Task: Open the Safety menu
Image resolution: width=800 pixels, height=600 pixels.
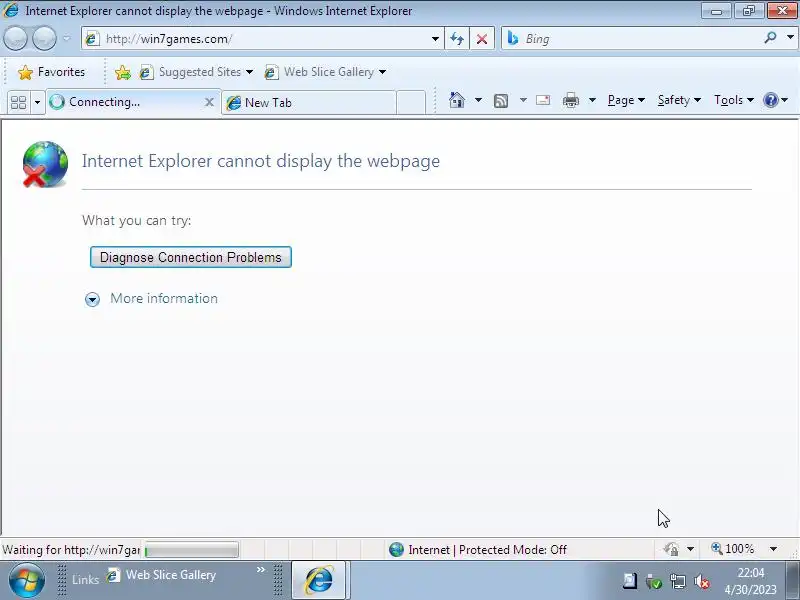Action: click(x=679, y=100)
